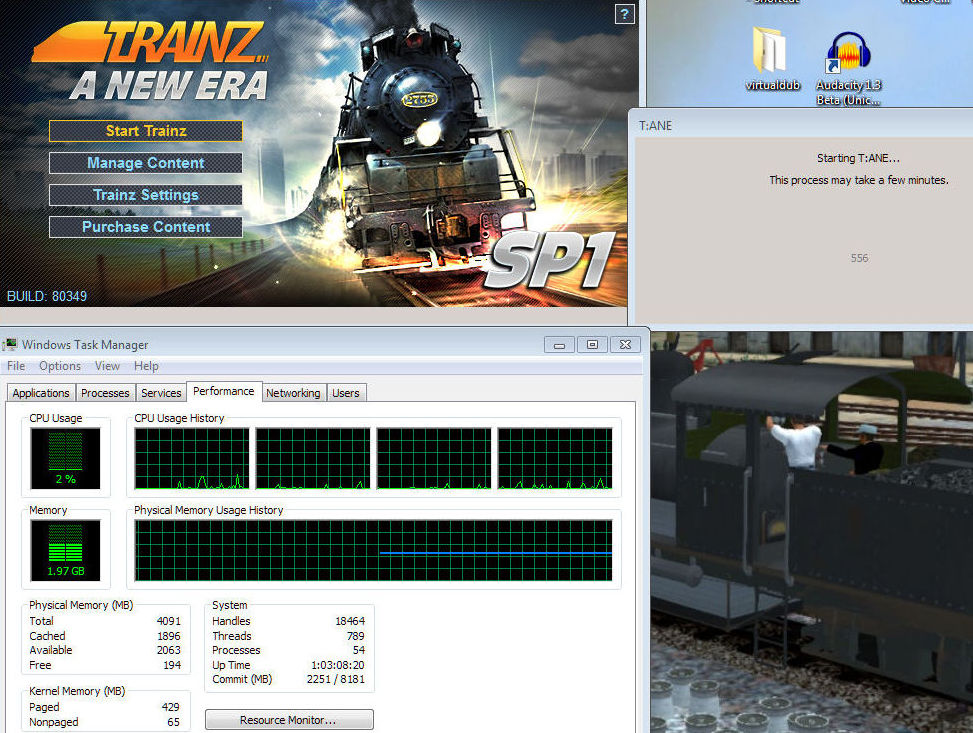Click the Threads value 789
973x733 pixels.
[x=356, y=636]
